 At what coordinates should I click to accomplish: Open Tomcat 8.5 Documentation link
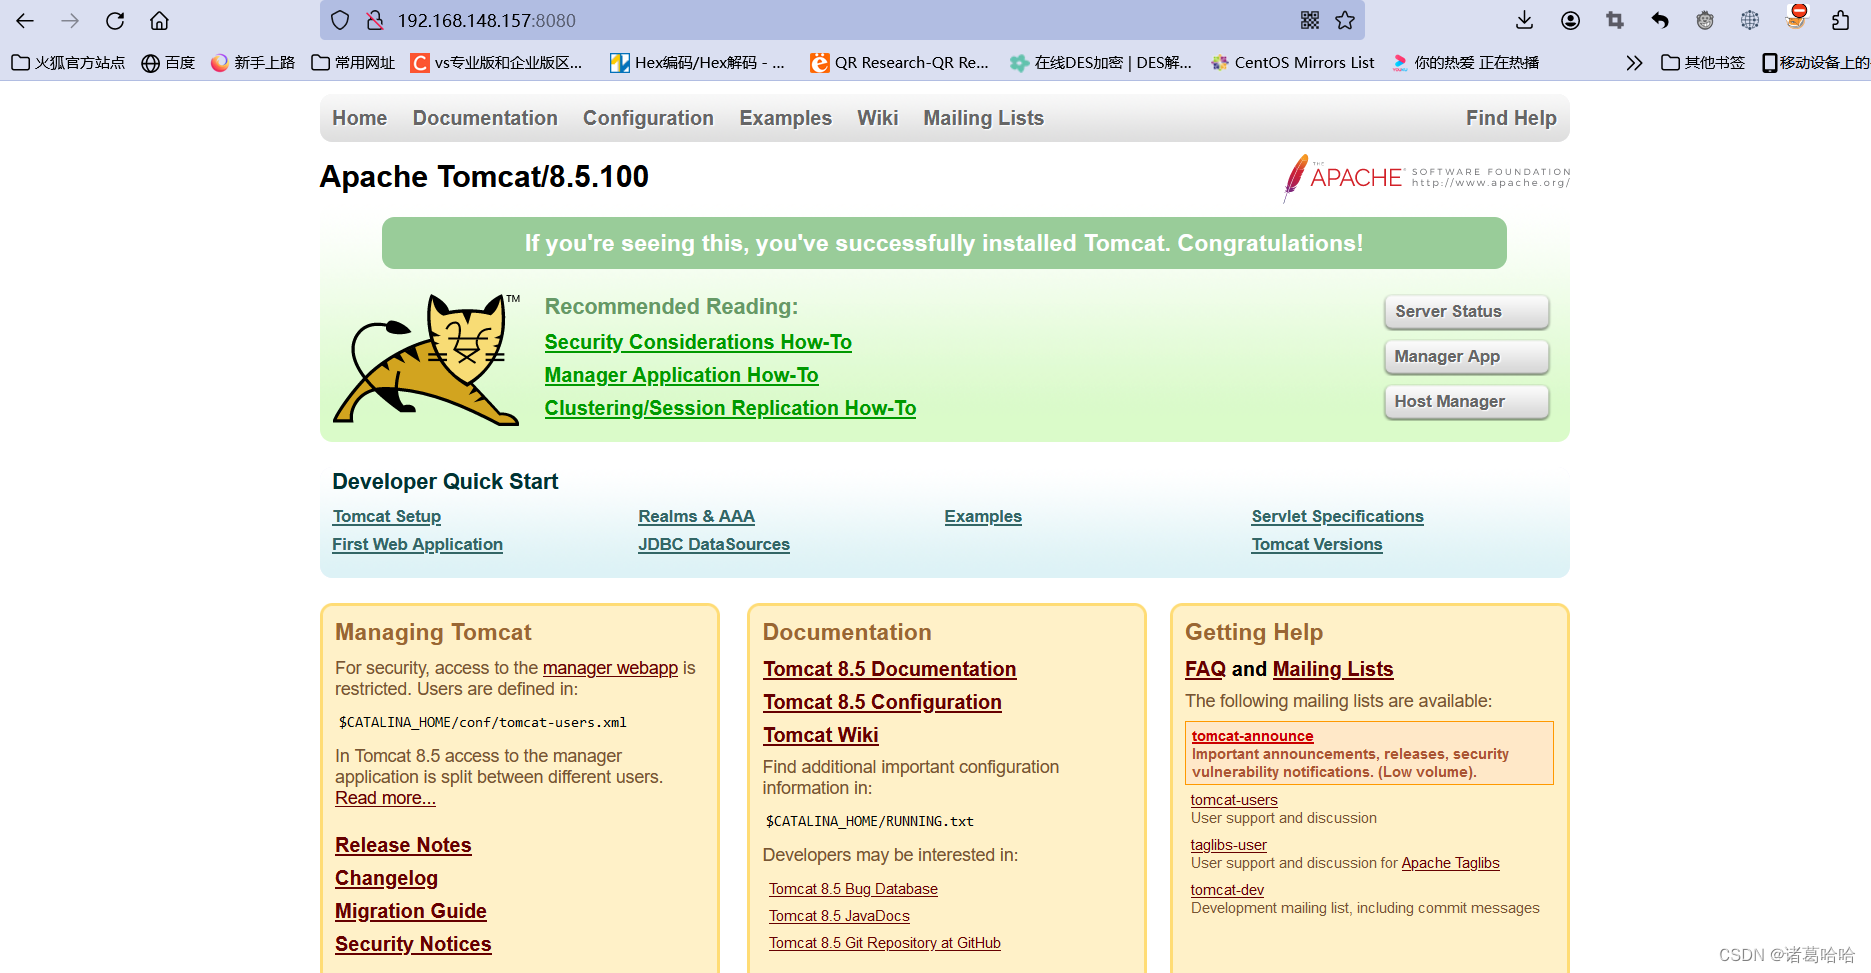[x=889, y=669]
